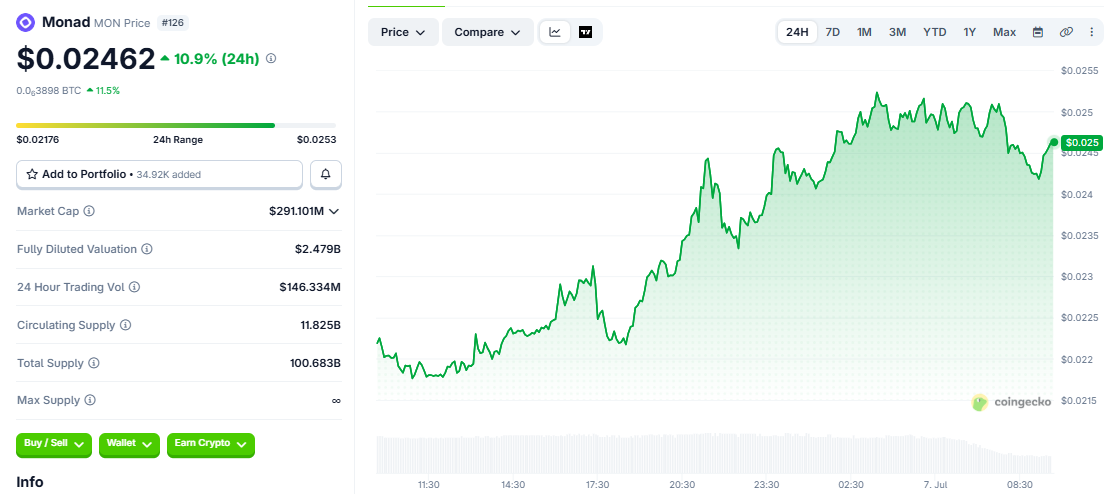Image resolution: width=1114 pixels, height=494 pixels.
Task: Click the Monad coin logo icon
Action: [x=26, y=23]
